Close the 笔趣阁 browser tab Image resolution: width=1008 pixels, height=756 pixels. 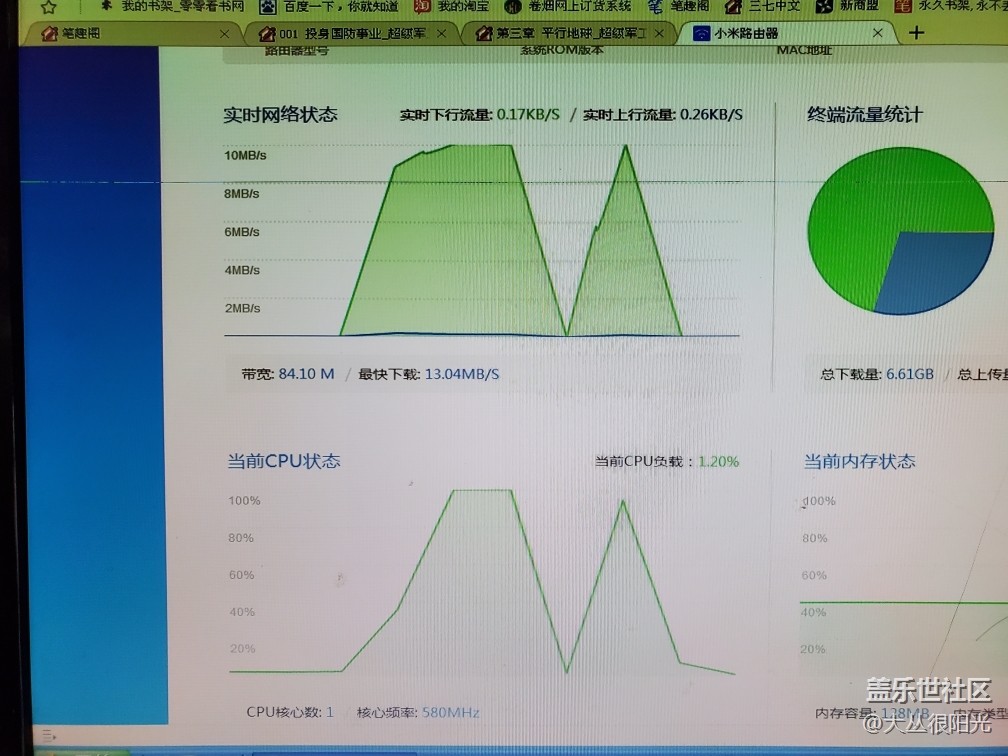[224, 33]
